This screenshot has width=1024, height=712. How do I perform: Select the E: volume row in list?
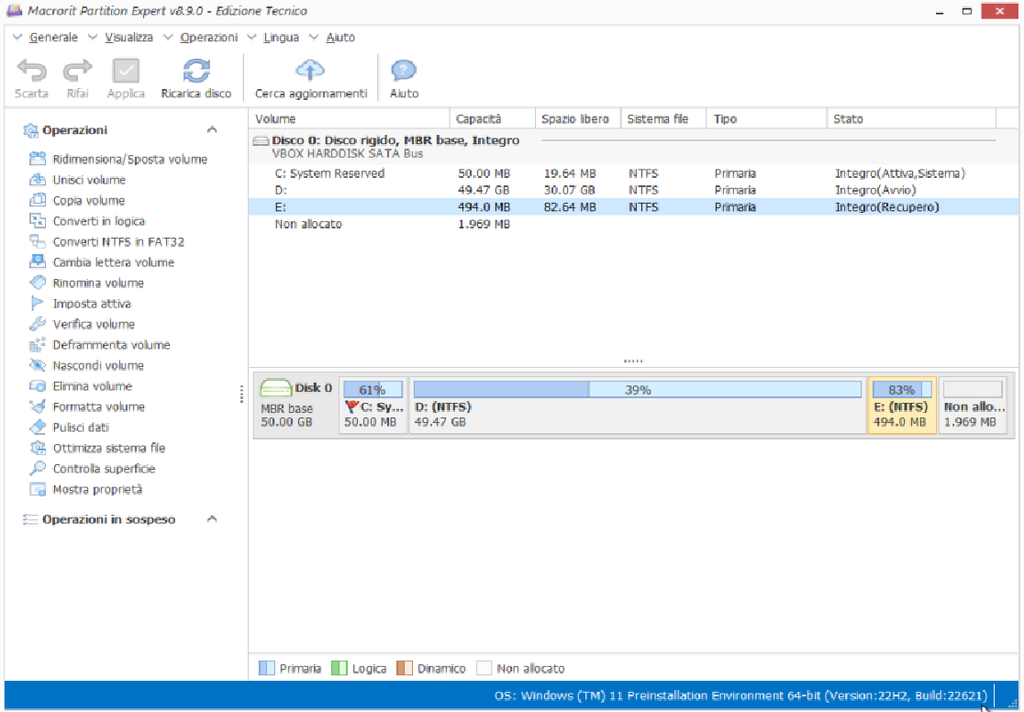pyautogui.click(x=633, y=207)
